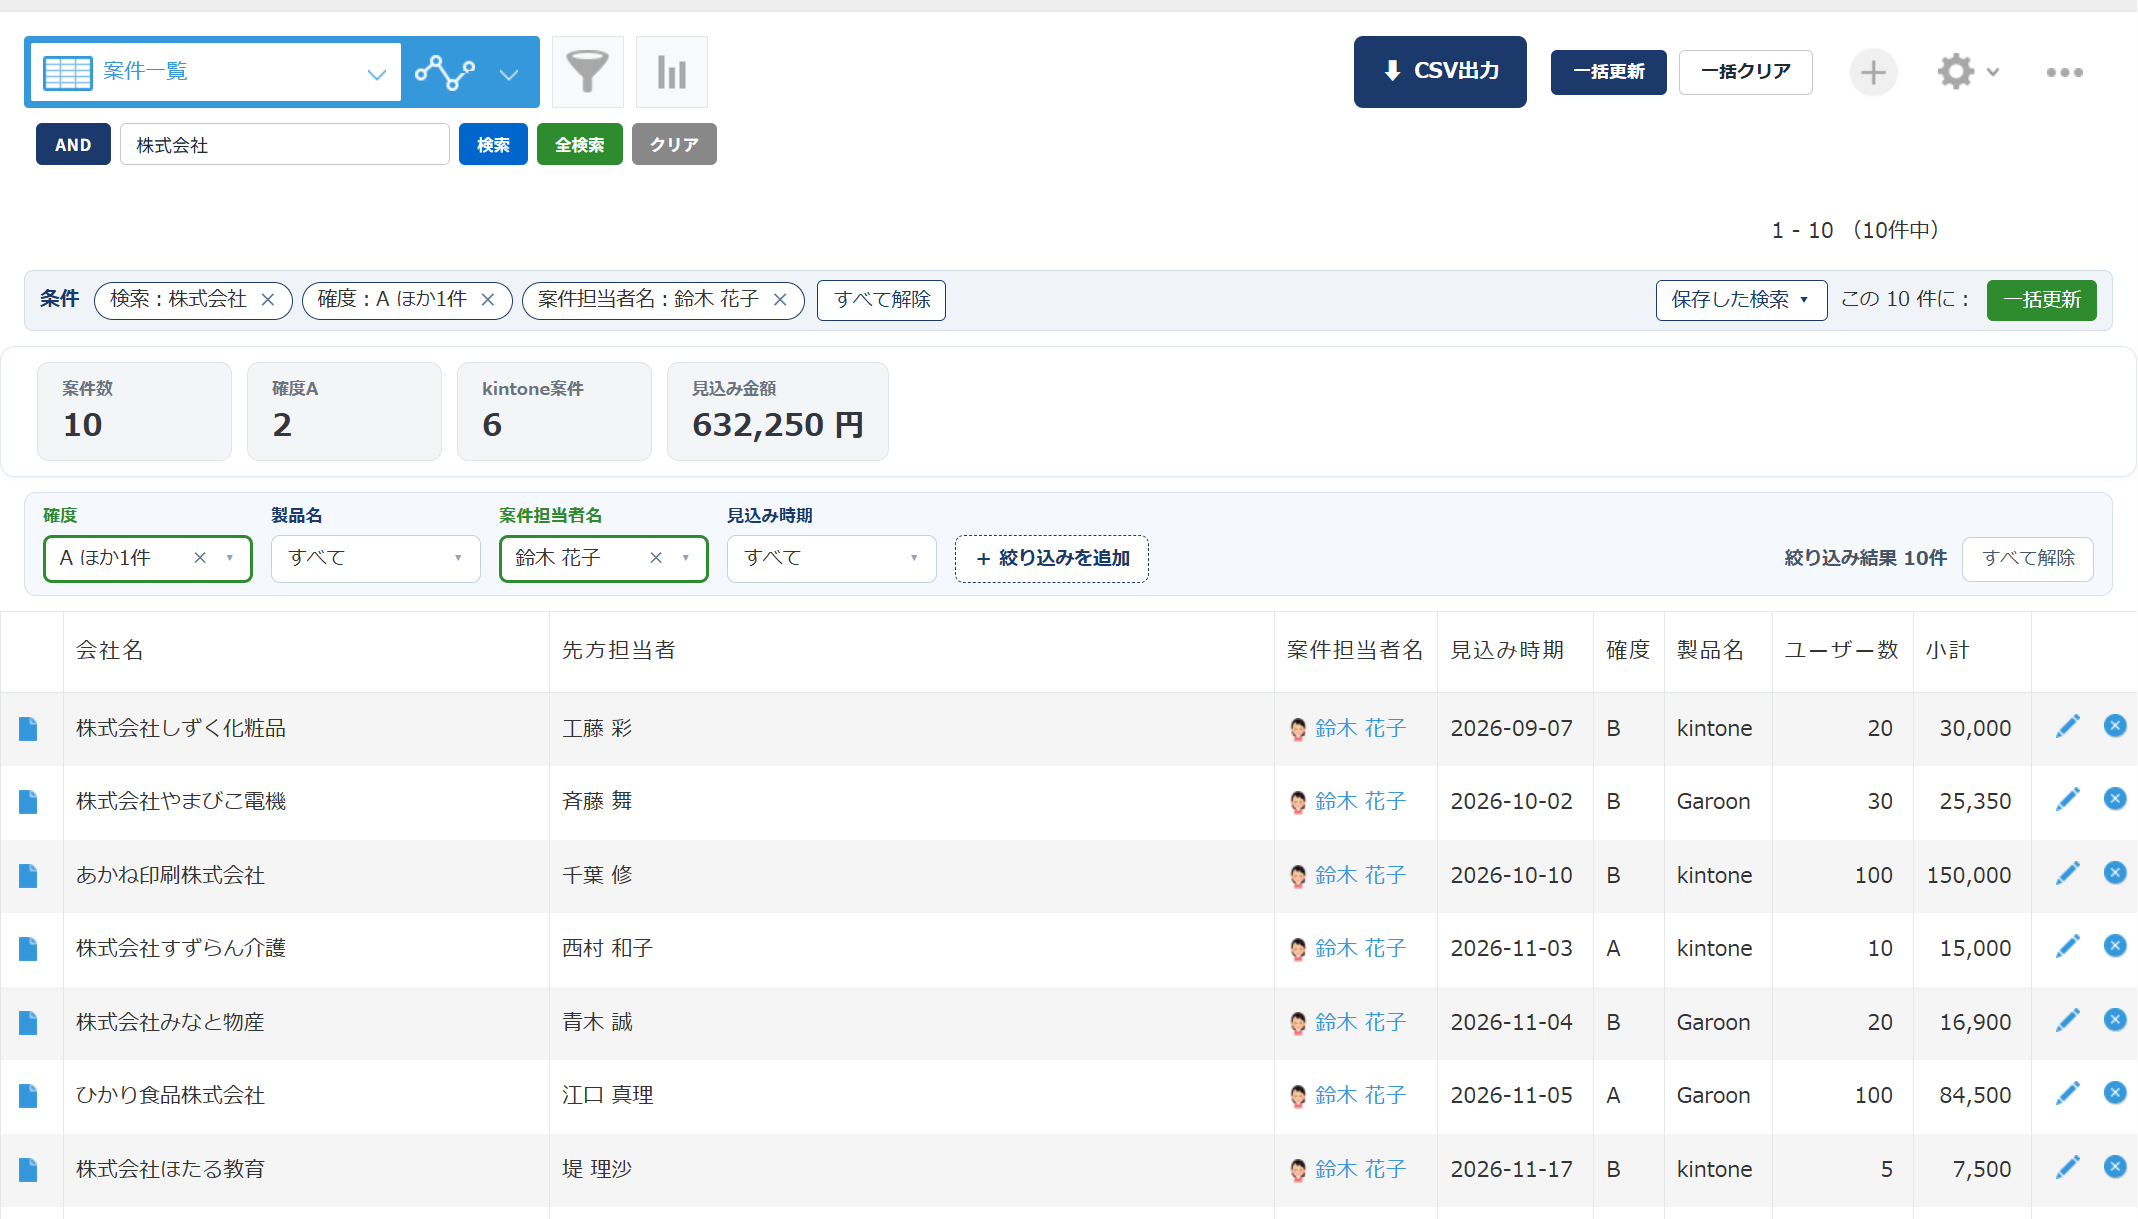Edit the 株式会社すずらん介護 record
The width and height of the screenshot is (2138, 1219).
(2067, 947)
